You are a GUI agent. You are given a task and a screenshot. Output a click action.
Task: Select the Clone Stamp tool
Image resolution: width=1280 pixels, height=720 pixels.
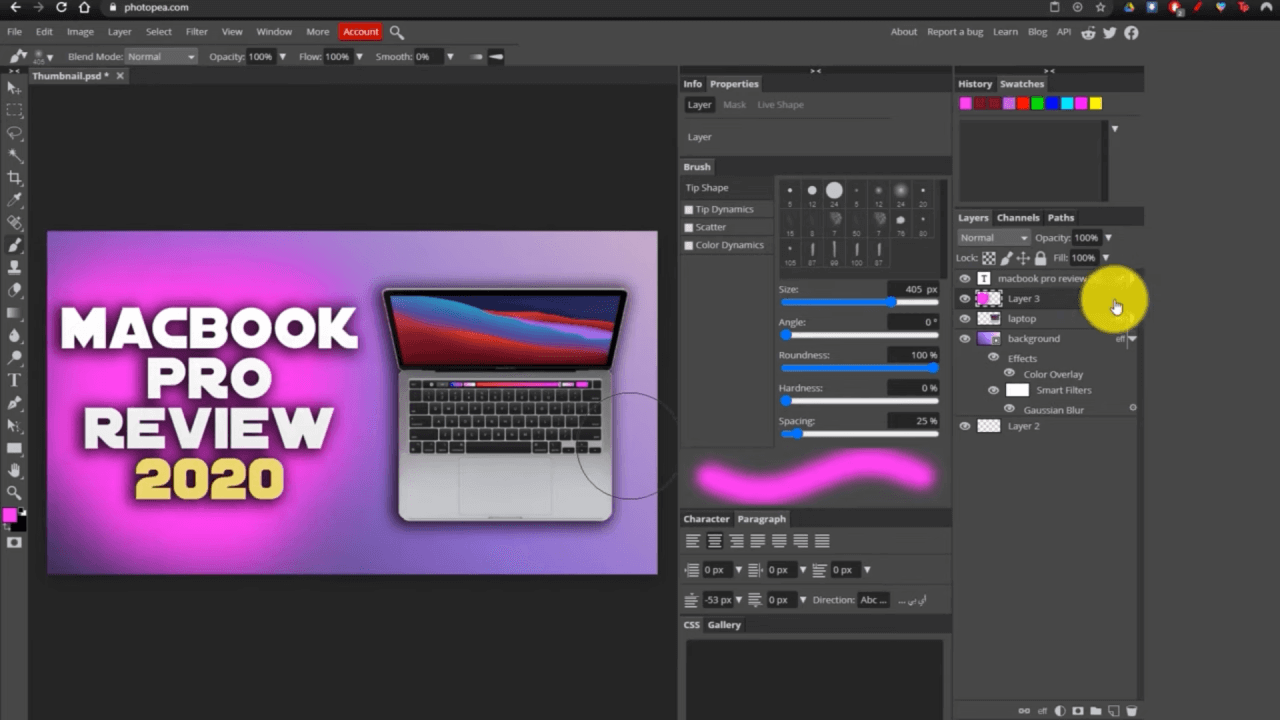click(14, 267)
